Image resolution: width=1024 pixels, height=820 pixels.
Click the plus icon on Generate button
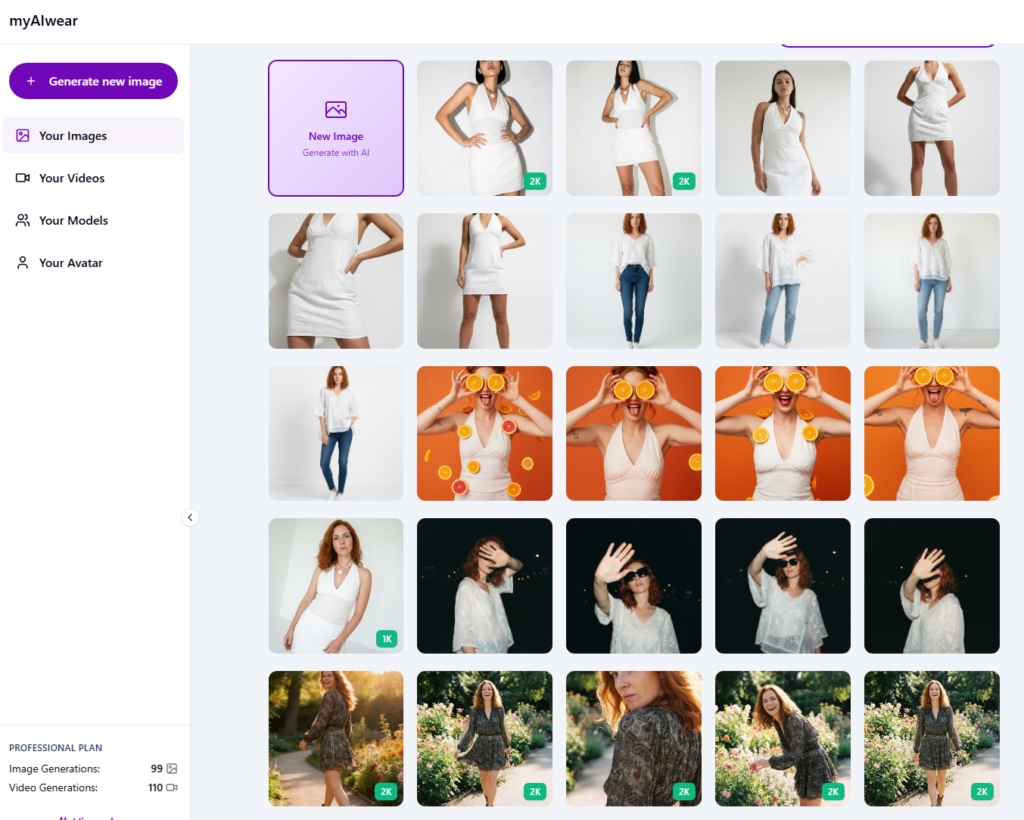[31, 82]
